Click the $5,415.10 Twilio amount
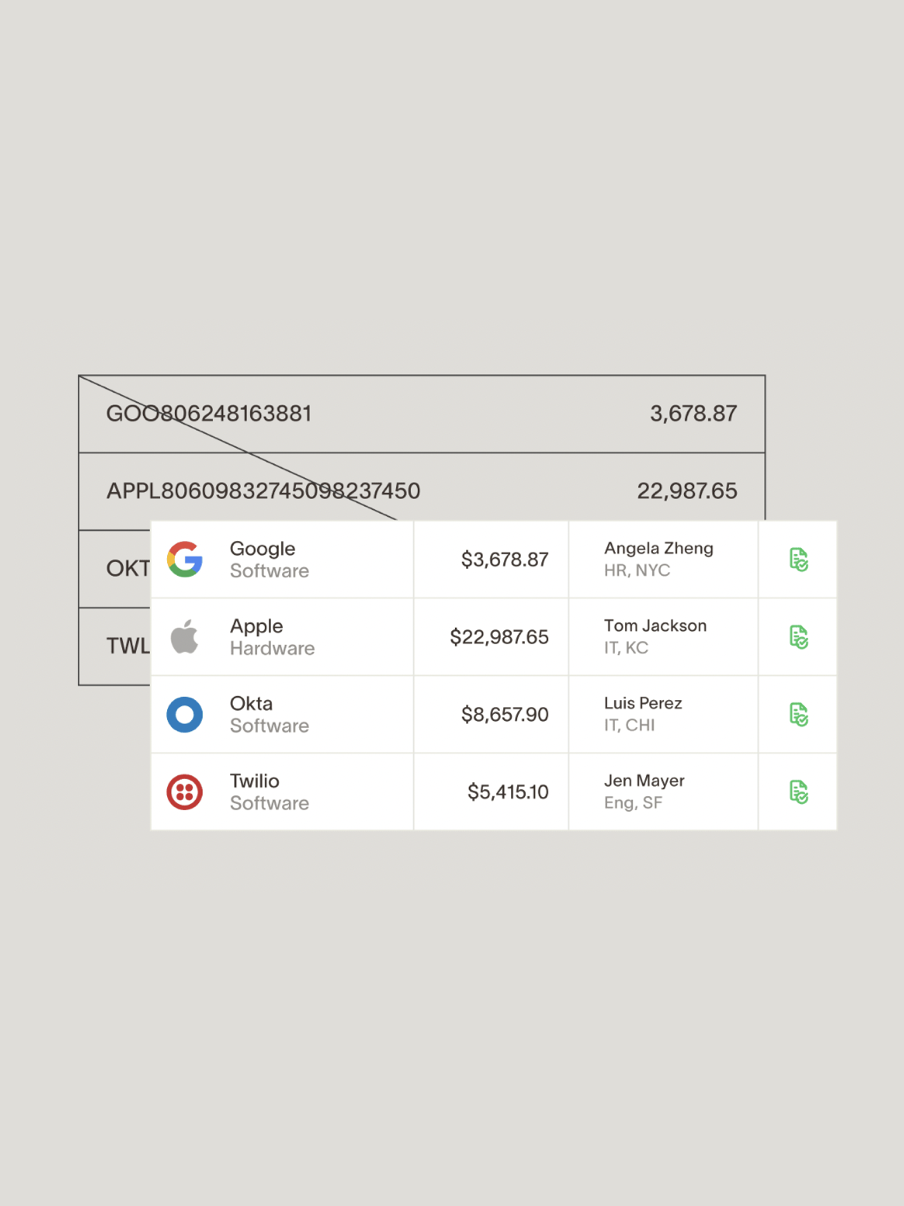The image size is (904, 1206). click(x=508, y=792)
